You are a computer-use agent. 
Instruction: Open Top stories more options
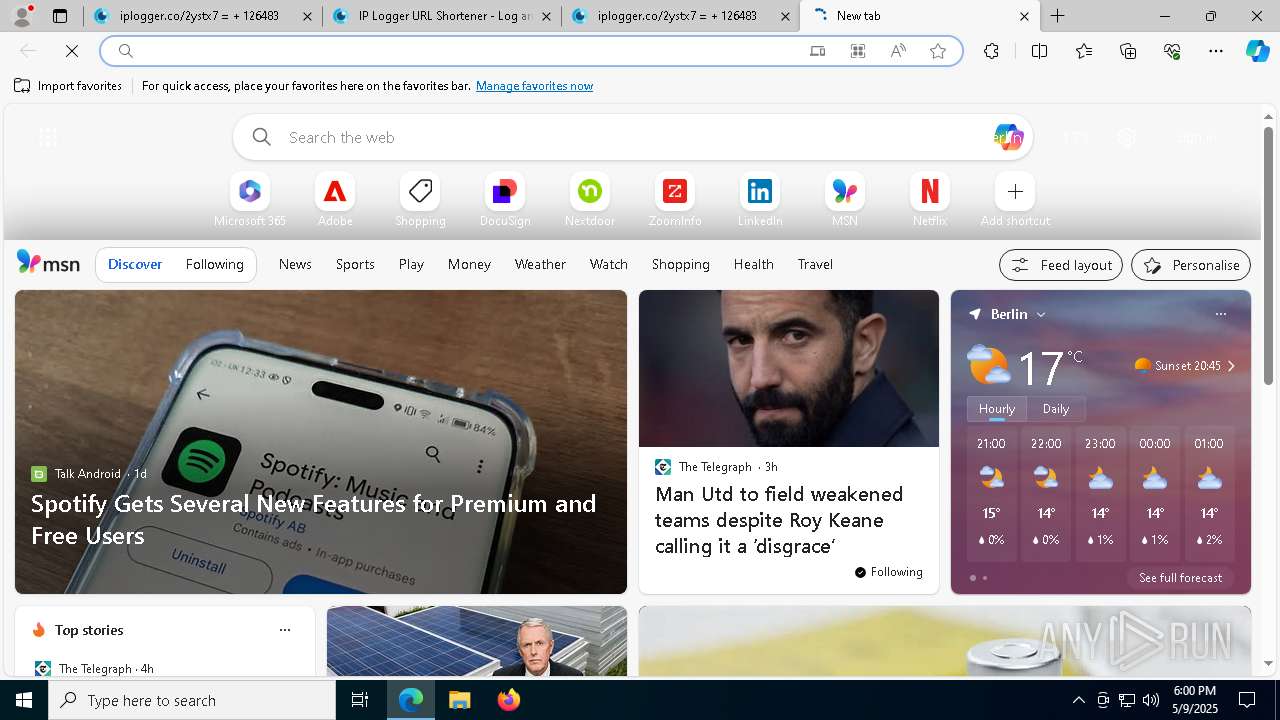click(x=285, y=630)
